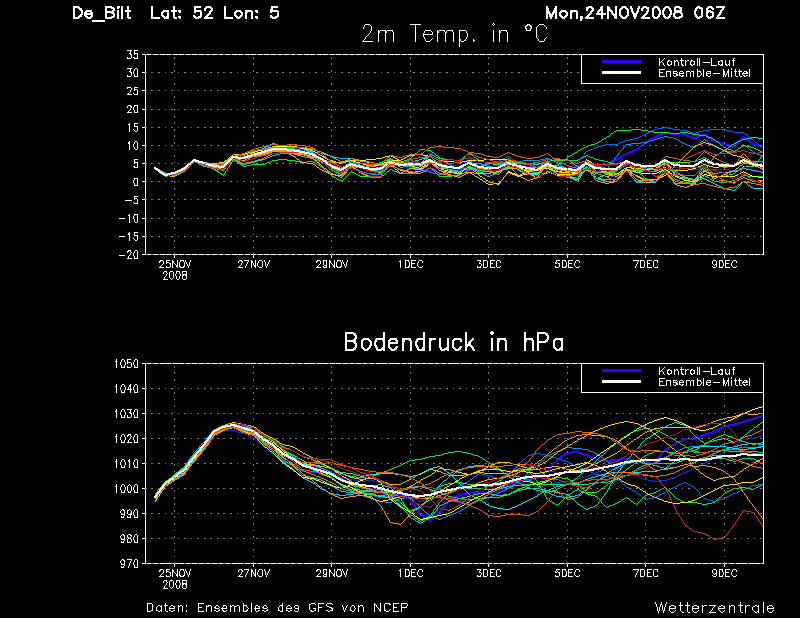
Task: Click white Ensemble-Mittel line sample in Bodendruck legend
Action: (621, 382)
